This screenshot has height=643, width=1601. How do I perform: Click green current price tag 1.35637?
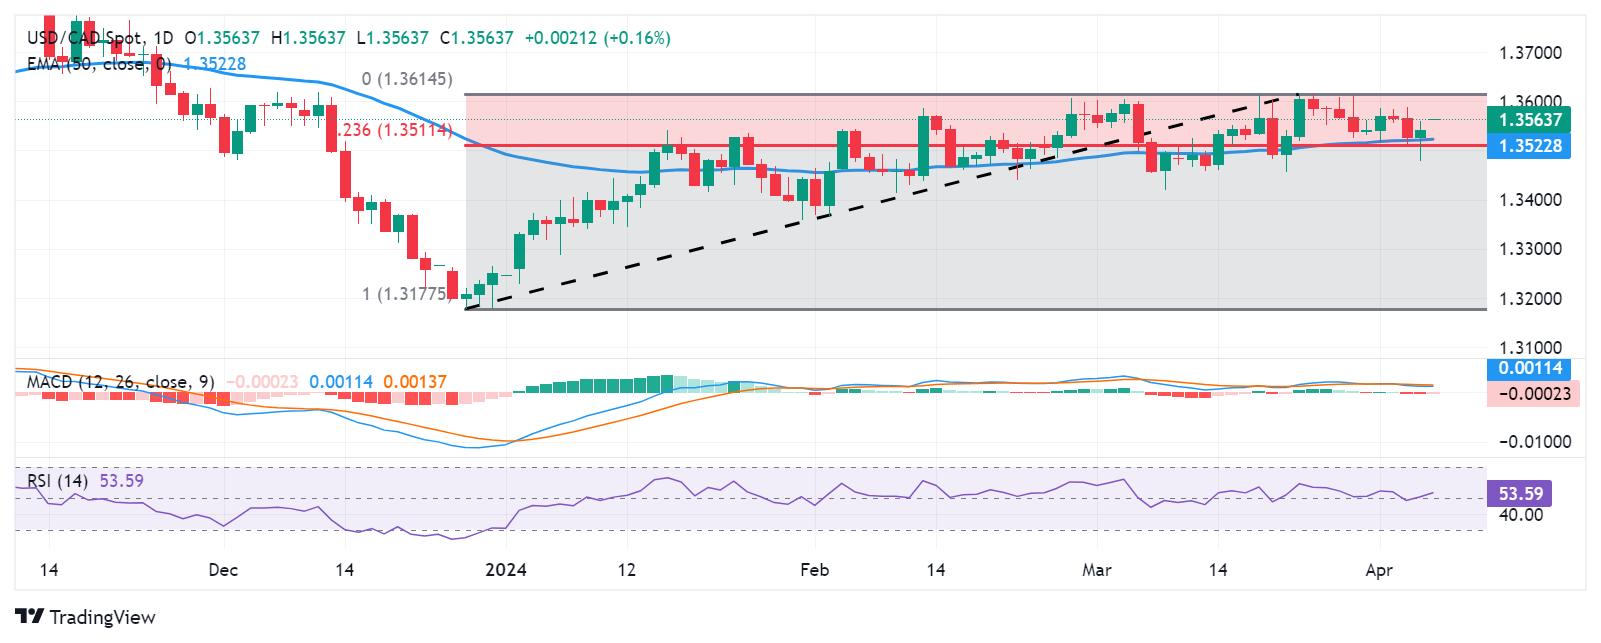click(1529, 120)
